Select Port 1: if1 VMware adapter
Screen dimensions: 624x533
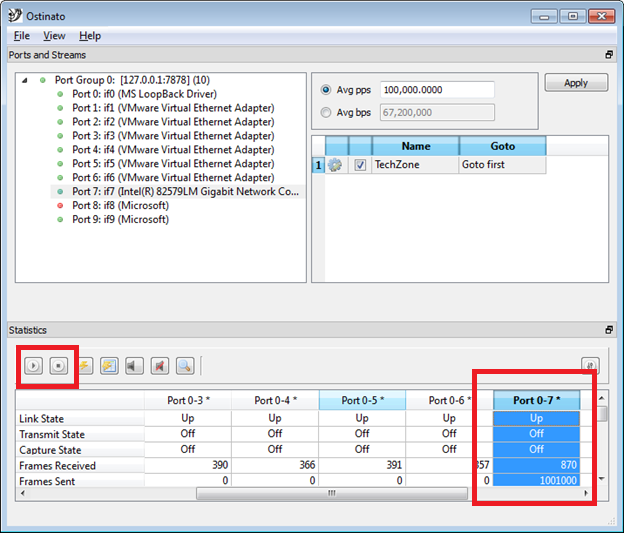[173, 108]
